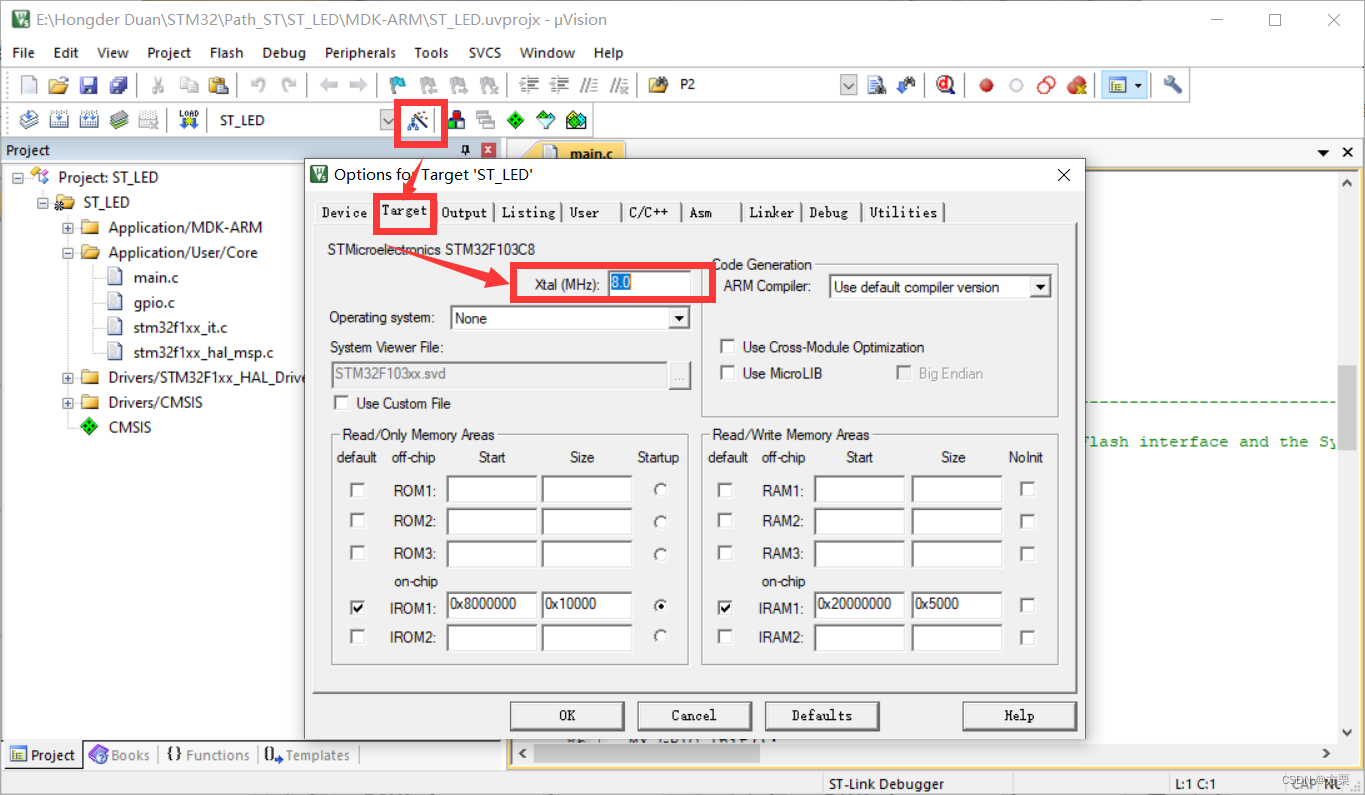Image resolution: width=1365 pixels, height=795 pixels.
Task: Select the IROM1 Startup radio button
Action: (659, 606)
